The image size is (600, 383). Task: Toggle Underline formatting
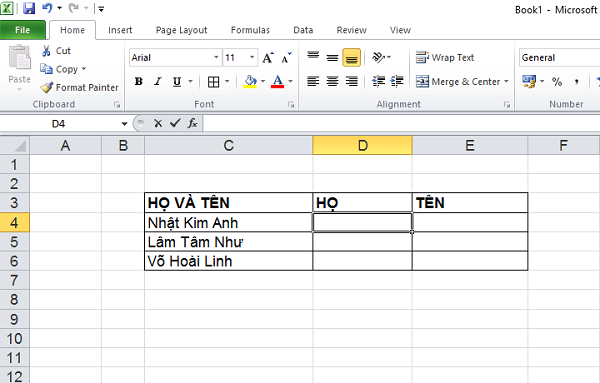pos(177,81)
